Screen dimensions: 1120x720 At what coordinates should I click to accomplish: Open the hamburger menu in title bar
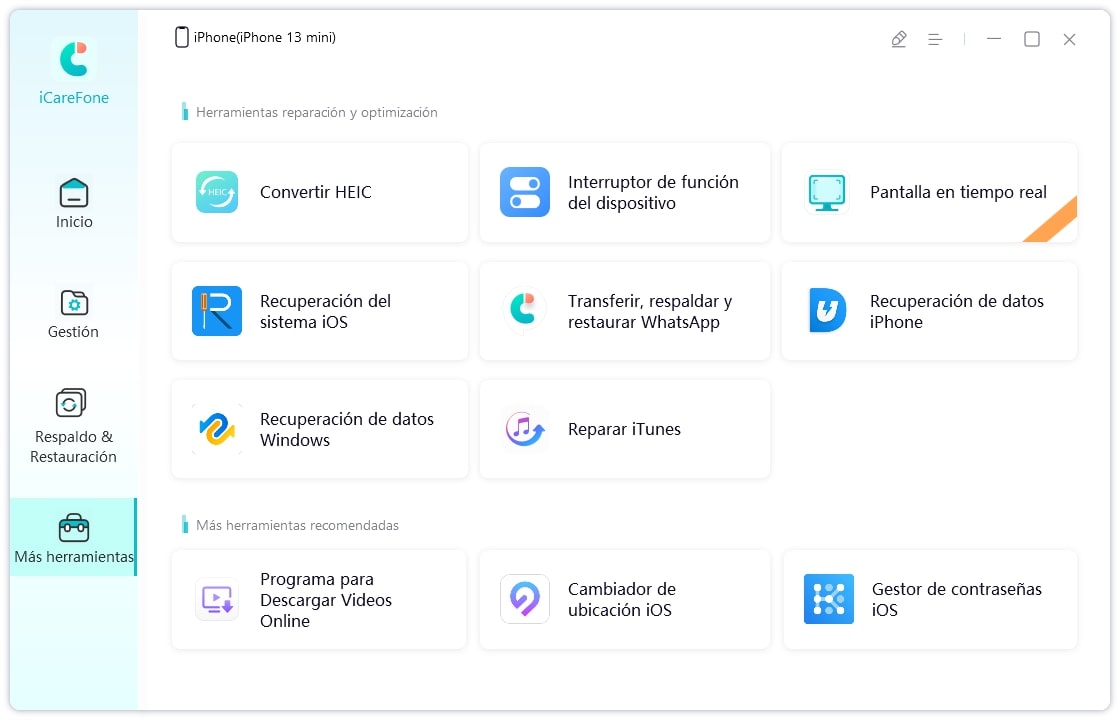click(x=935, y=39)
